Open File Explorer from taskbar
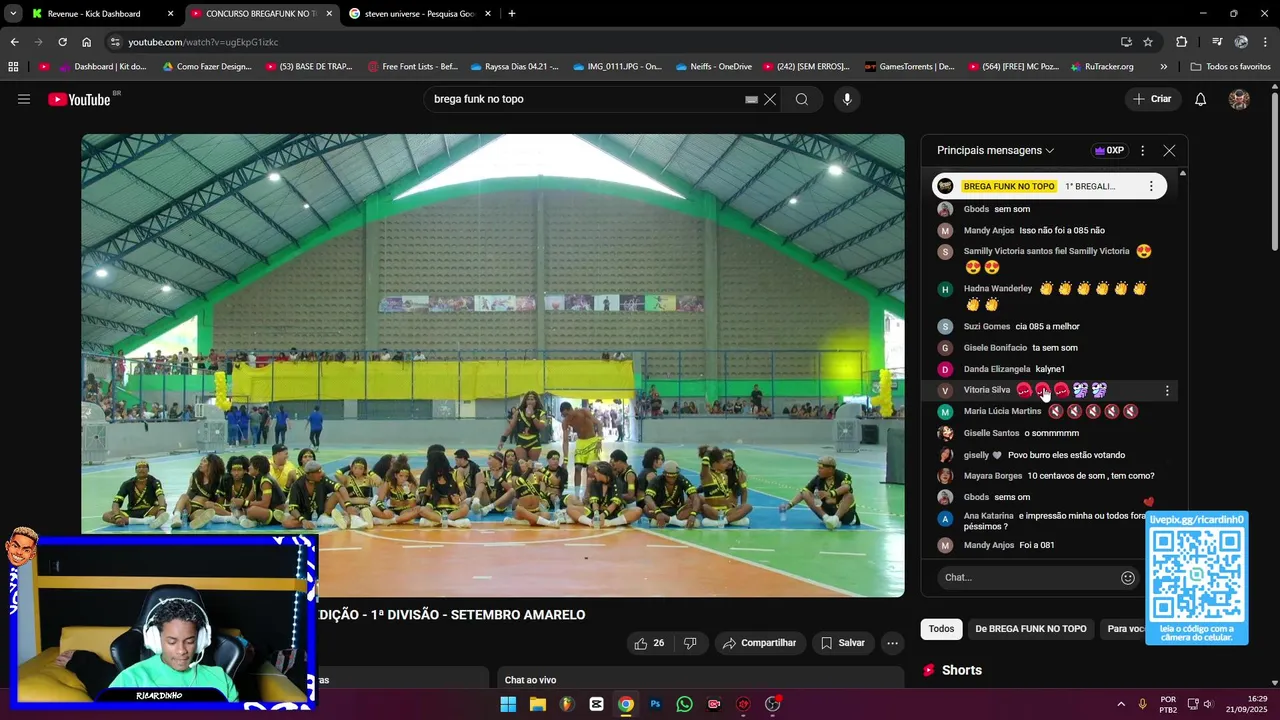This screenshot has width=1280, height=720. [x=537, y=704]
